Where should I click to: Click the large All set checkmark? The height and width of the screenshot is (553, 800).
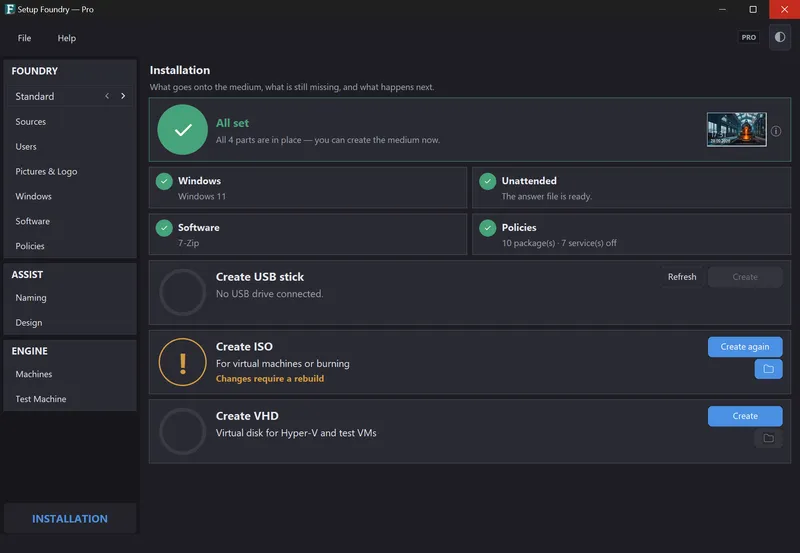[x=183, y=130]
